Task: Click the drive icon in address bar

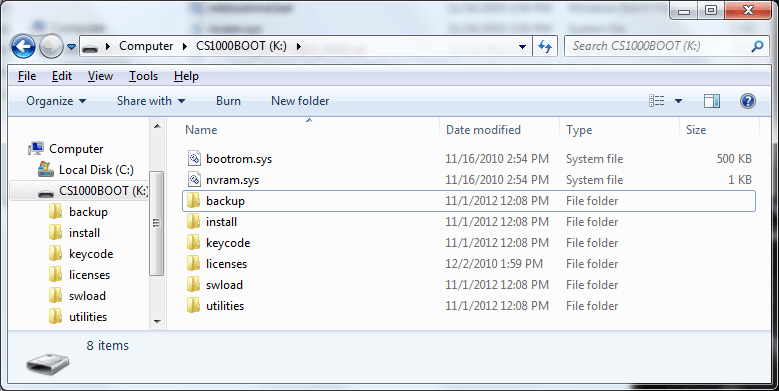Action: (x=89, y=47)
